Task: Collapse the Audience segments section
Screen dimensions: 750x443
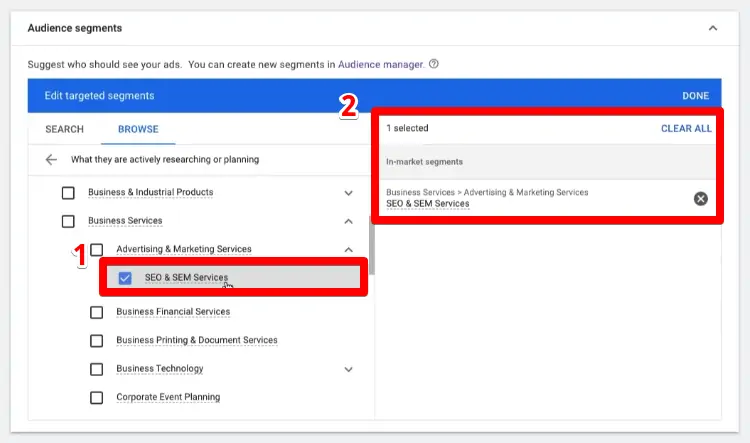Action: (712, 28)
